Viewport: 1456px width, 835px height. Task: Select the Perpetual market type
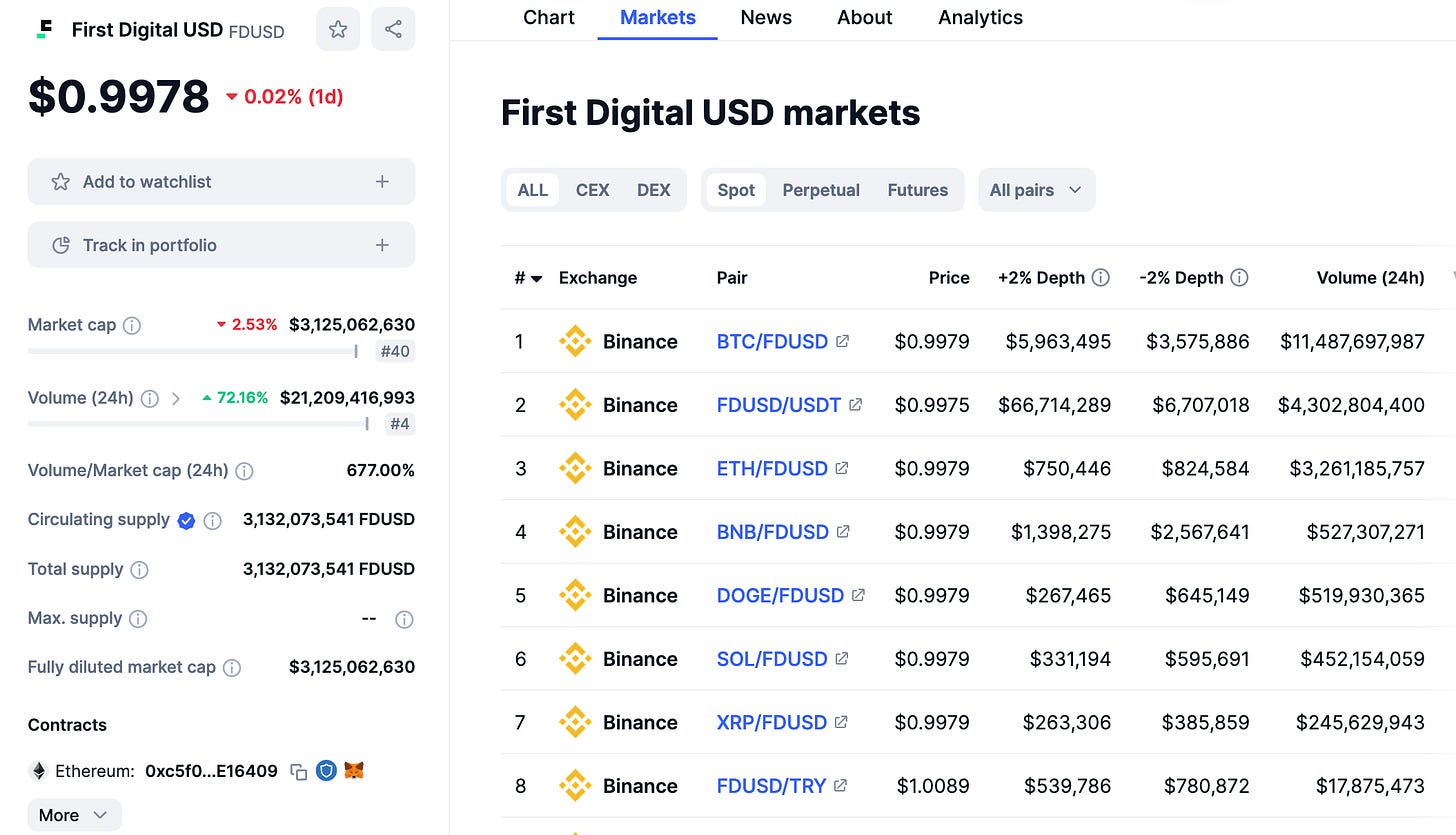(821, 190)
